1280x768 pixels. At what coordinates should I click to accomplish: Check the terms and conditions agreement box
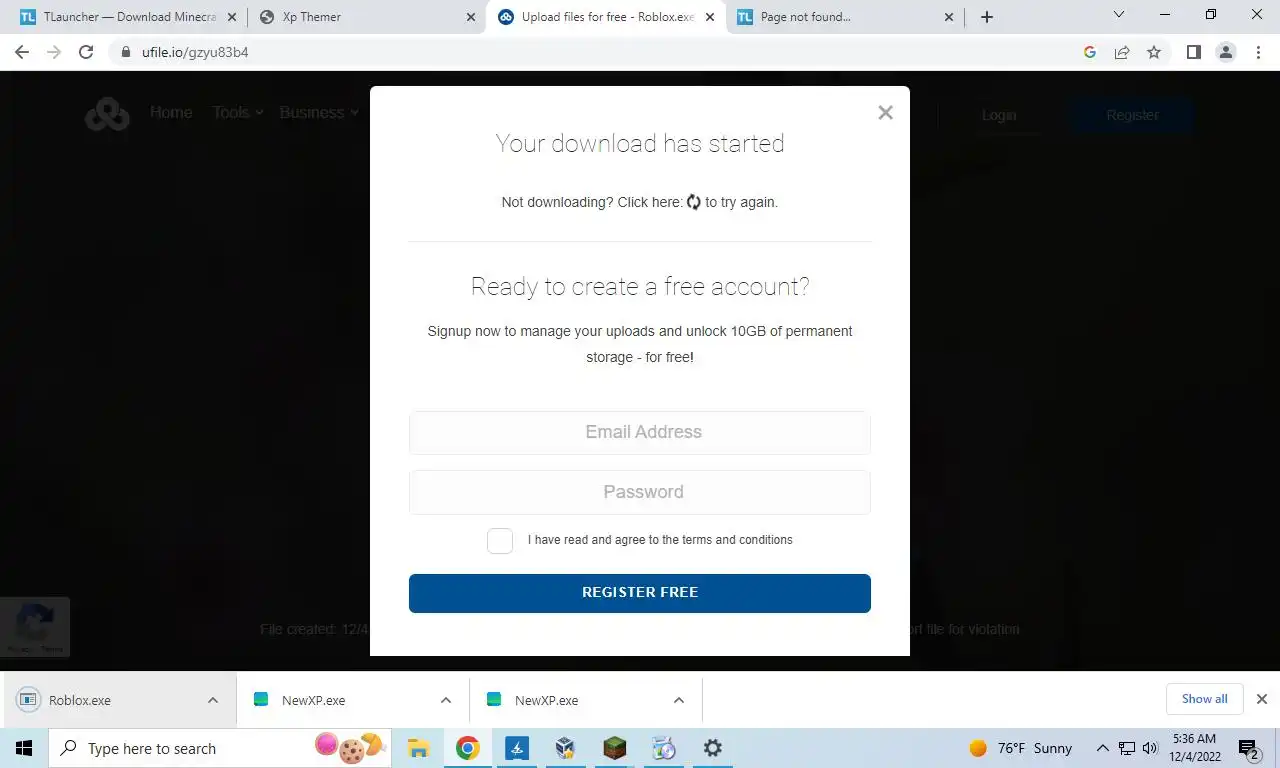[500, 541]
